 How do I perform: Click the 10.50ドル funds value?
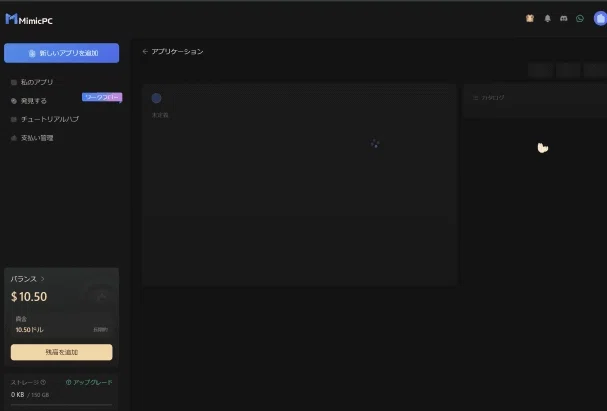click(x=29, y=330)
